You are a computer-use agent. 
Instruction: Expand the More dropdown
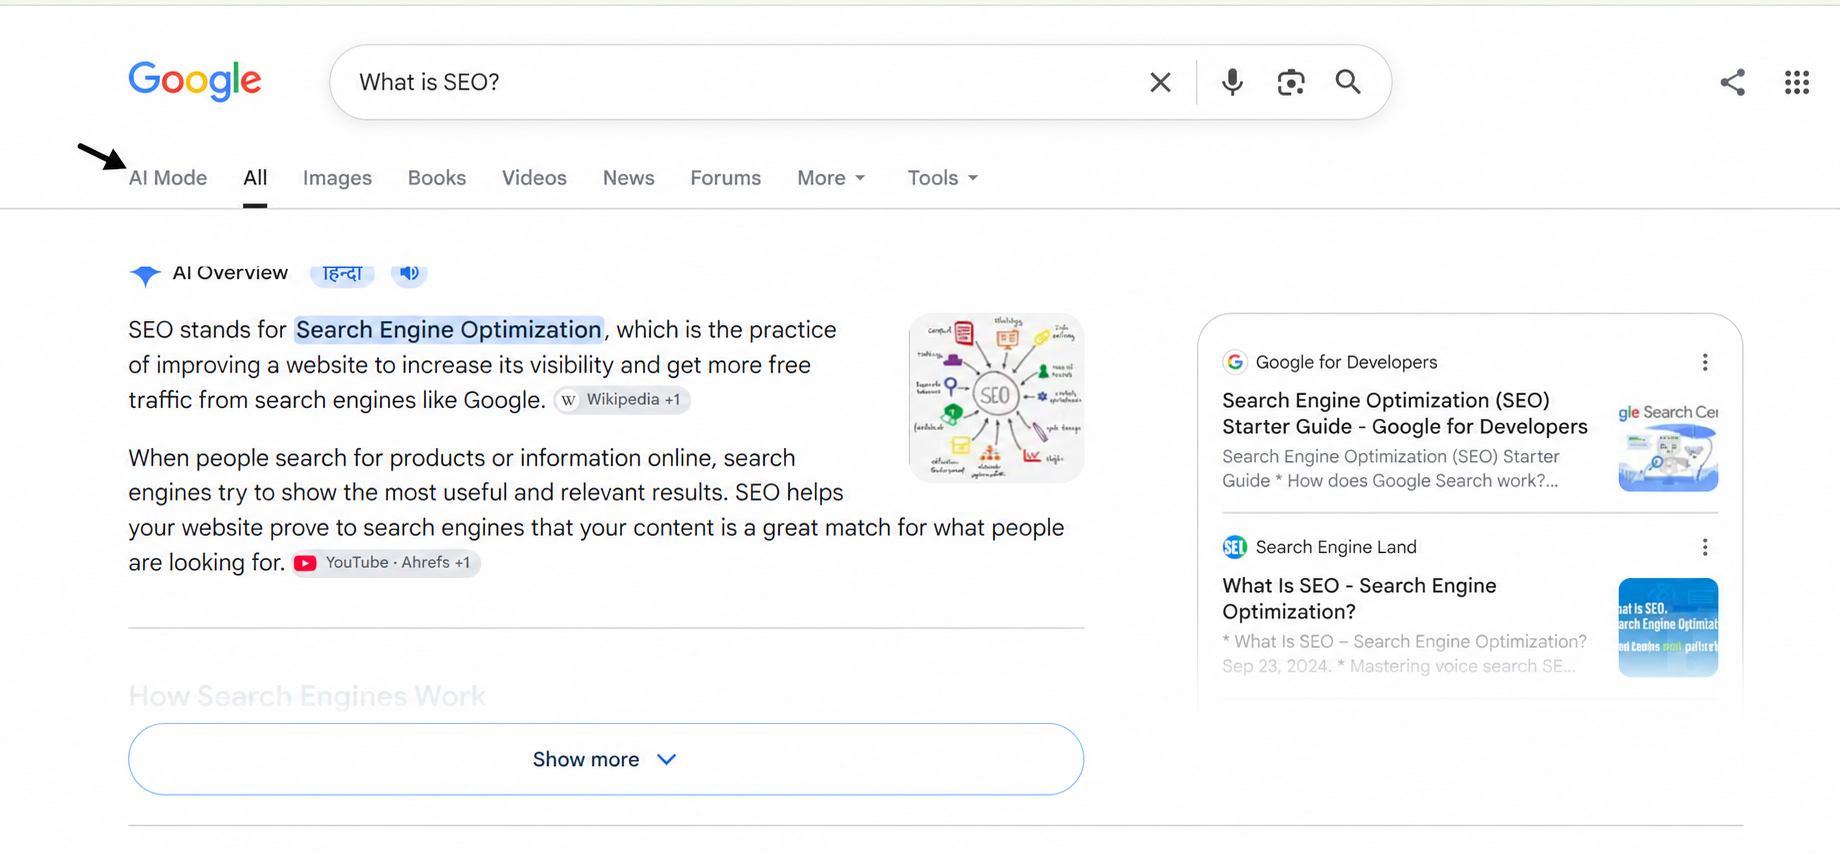click(831, 178)
